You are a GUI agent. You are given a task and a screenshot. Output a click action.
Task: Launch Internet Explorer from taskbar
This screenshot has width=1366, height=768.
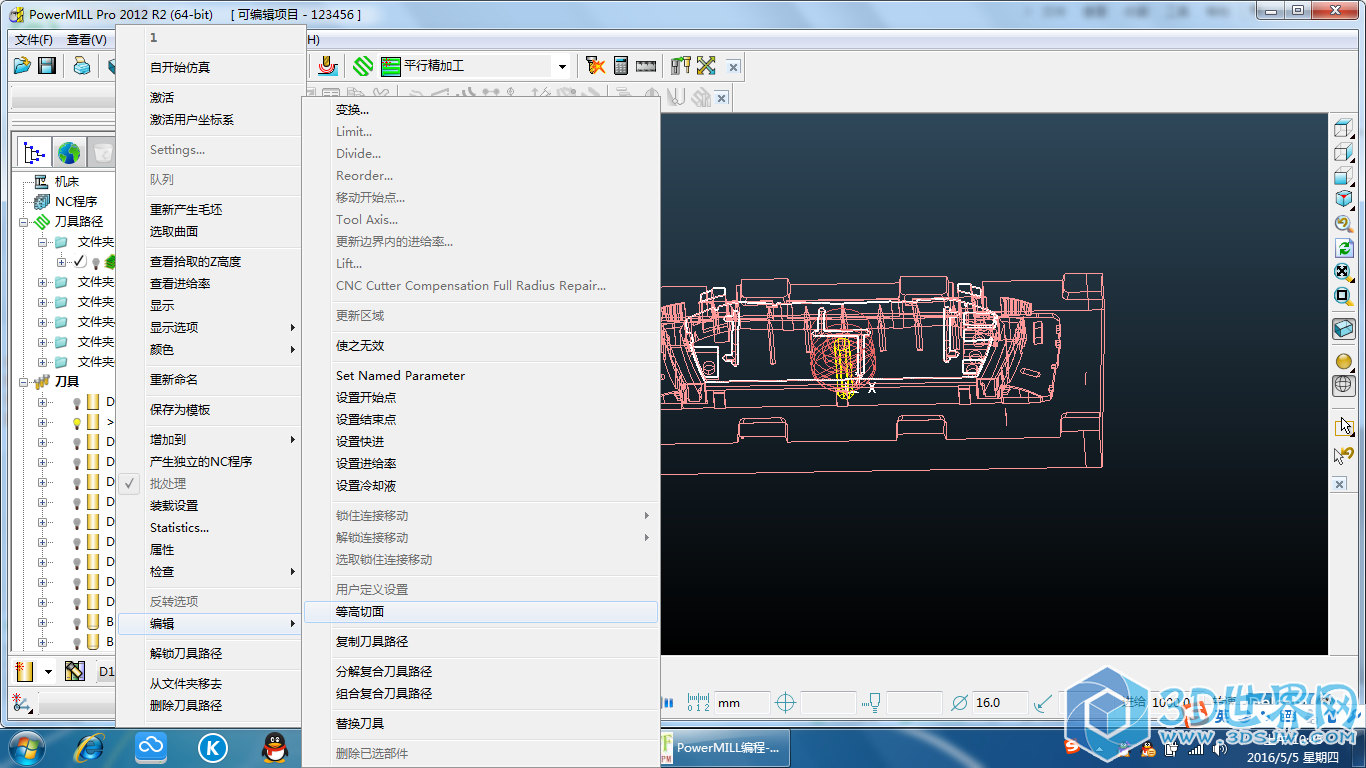click(x=91, y=747)
